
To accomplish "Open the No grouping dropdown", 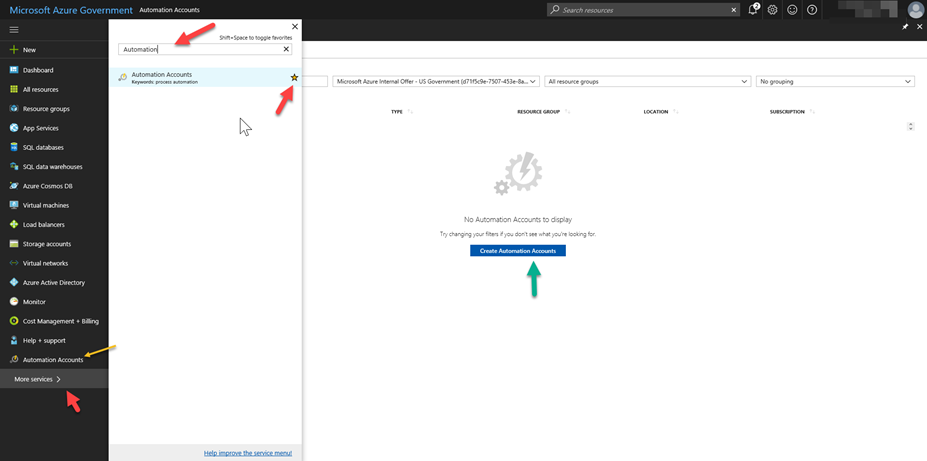I will point(835,82).
